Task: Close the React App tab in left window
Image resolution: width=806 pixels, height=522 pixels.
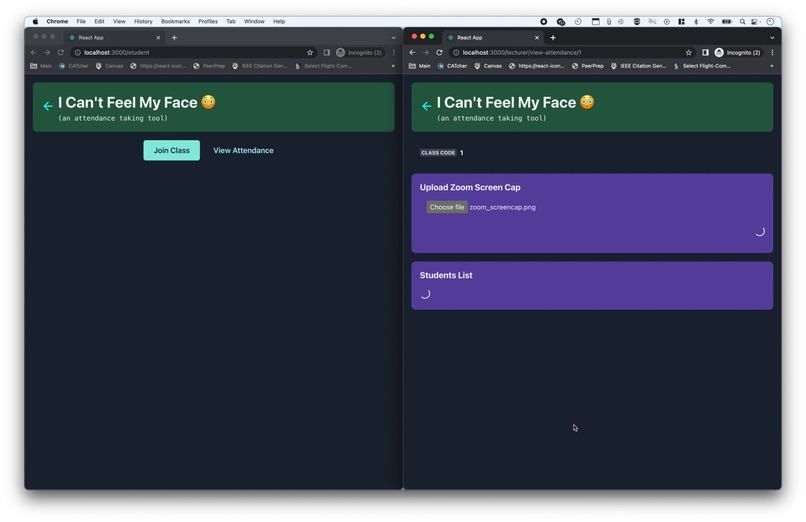Action: (158, 38)
